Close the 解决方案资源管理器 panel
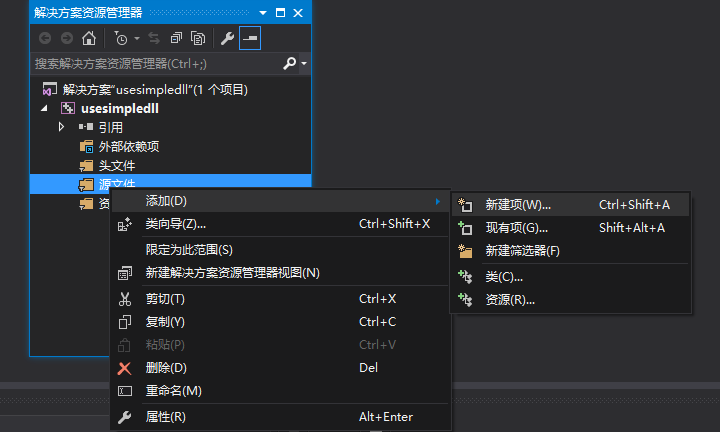 coord(298,13)
